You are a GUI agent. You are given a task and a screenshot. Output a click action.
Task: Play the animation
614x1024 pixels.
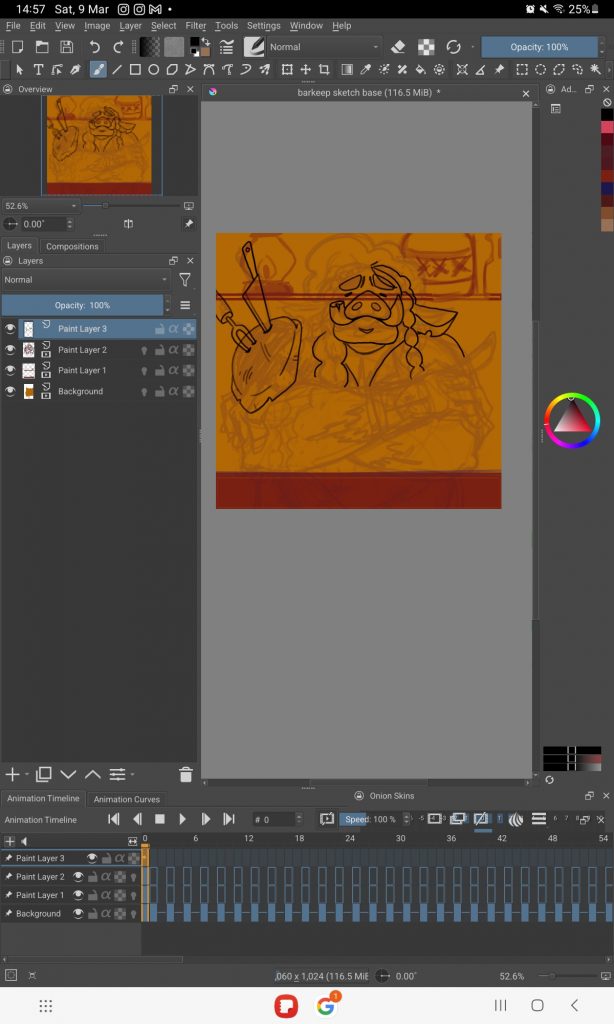[x=182, y=819]
